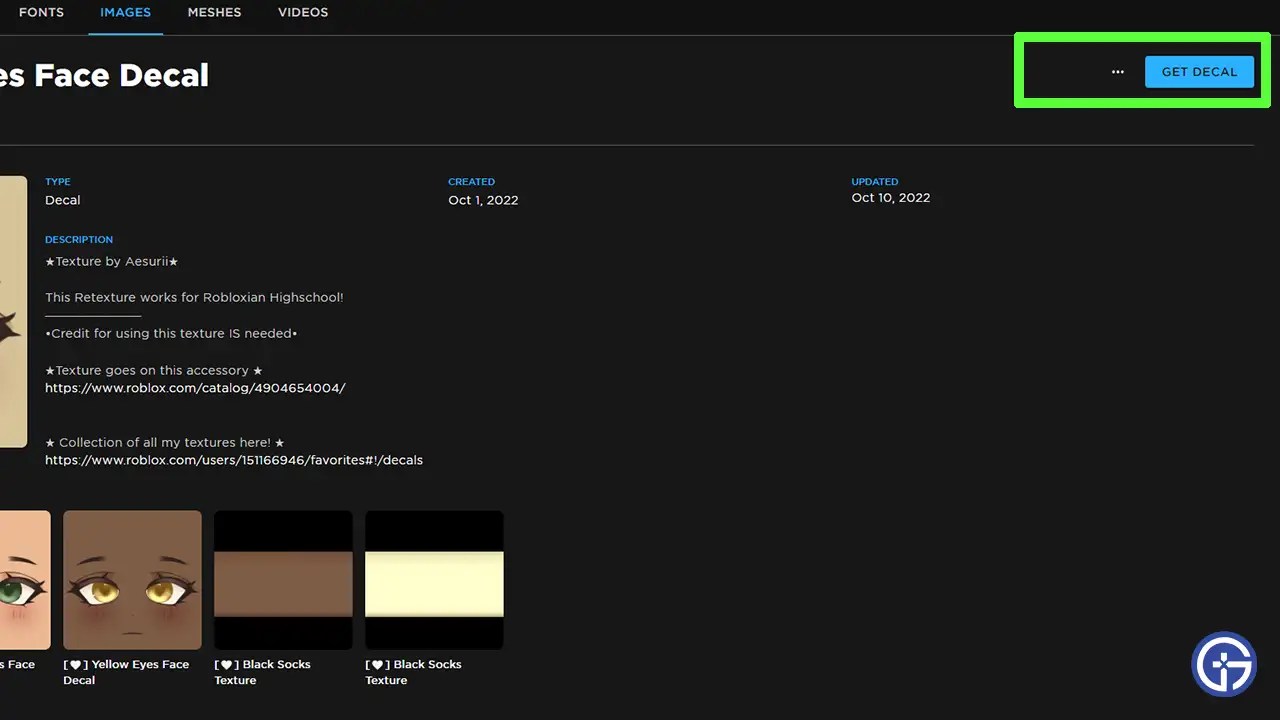Click the Yellow Eyes Face Decal title

(126, 672)
